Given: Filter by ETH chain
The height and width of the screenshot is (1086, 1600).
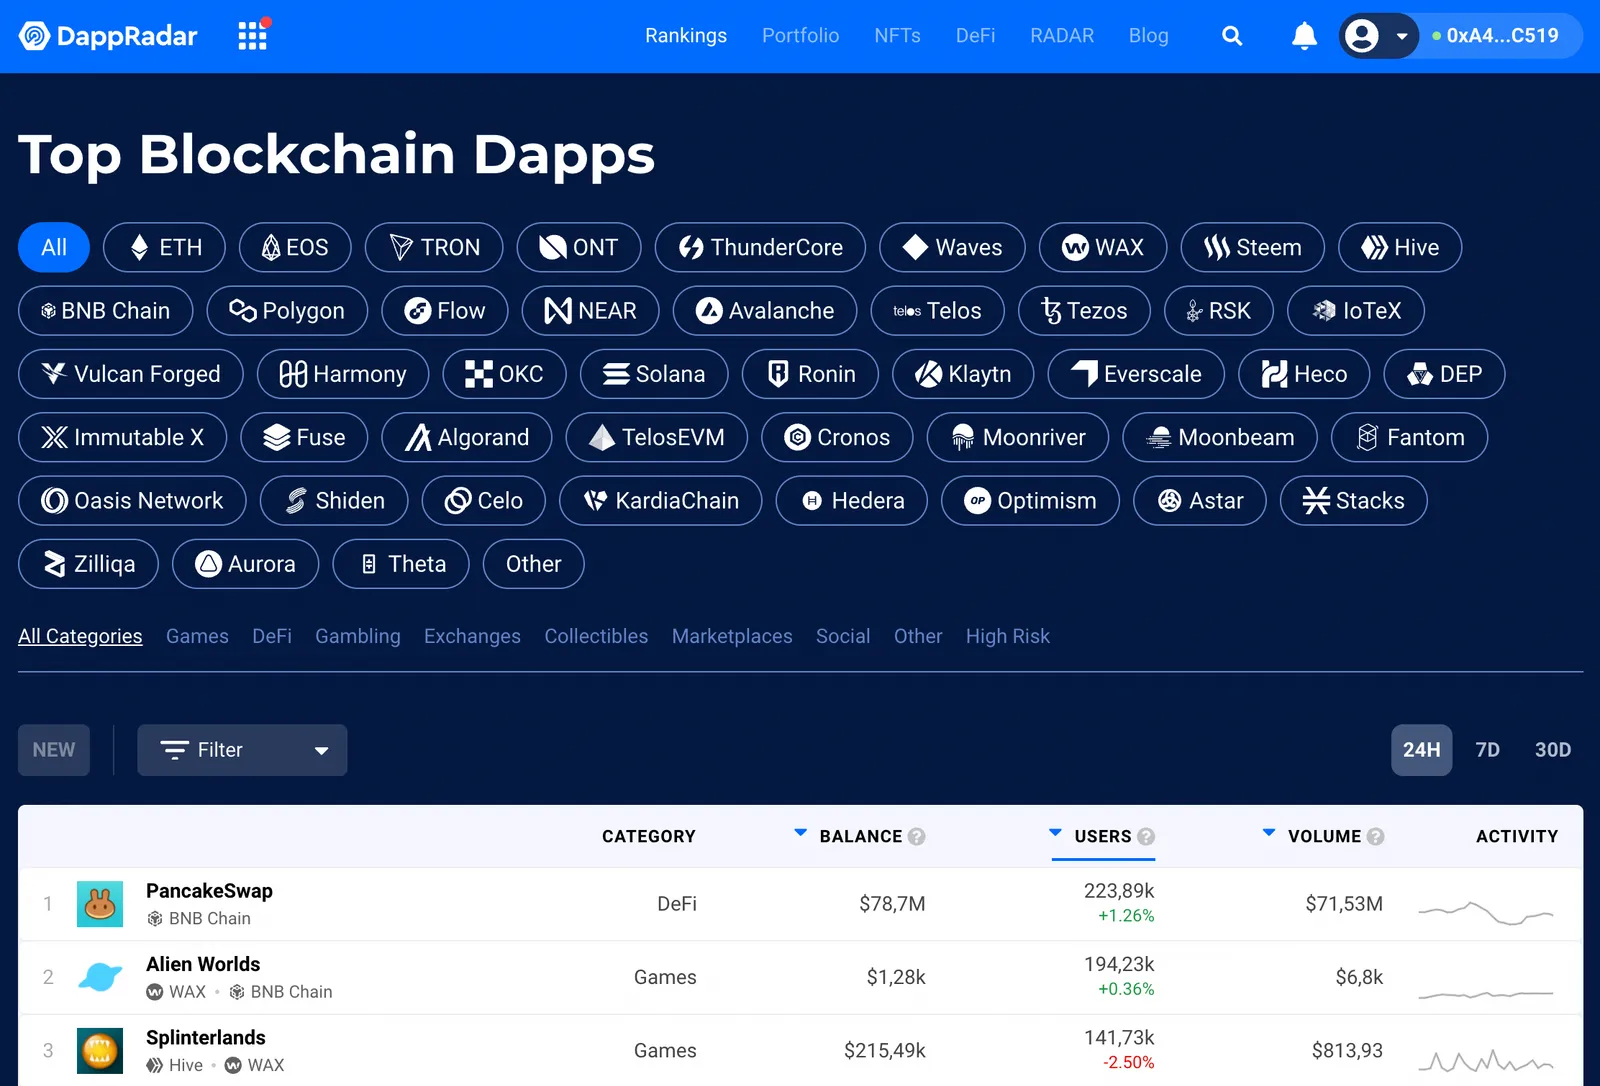Looking at the screenshot, I should coord(164,247).
